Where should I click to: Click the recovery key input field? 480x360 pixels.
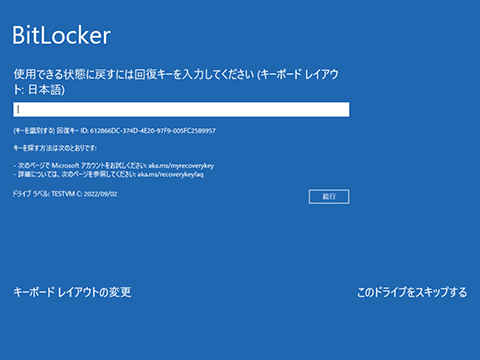point(181,109)
